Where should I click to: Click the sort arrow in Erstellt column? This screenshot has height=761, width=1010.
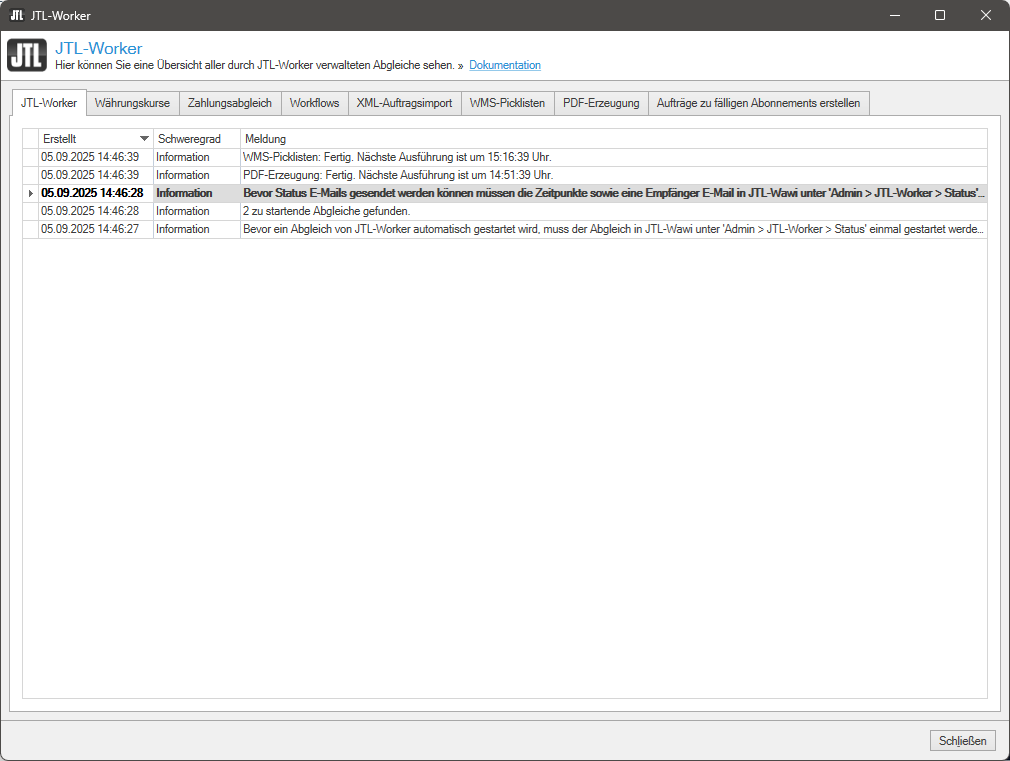[144, 138]
